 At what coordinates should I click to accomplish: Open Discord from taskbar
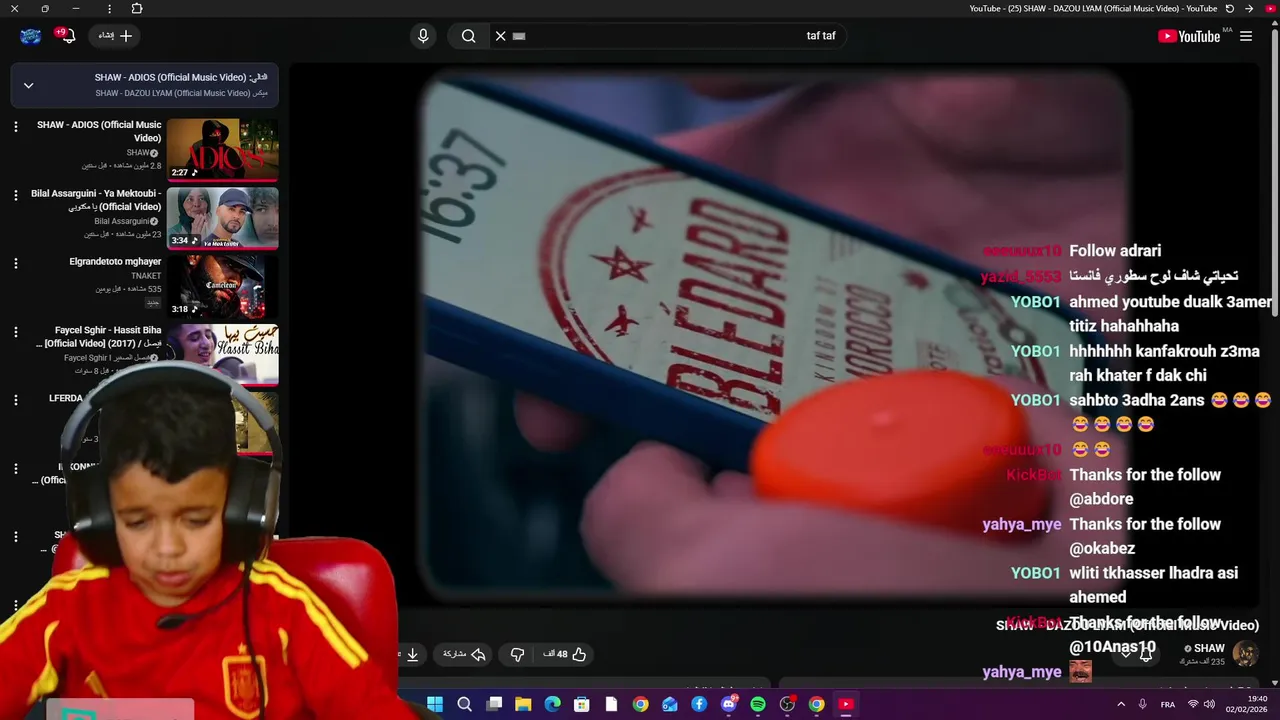coord(728,704)
